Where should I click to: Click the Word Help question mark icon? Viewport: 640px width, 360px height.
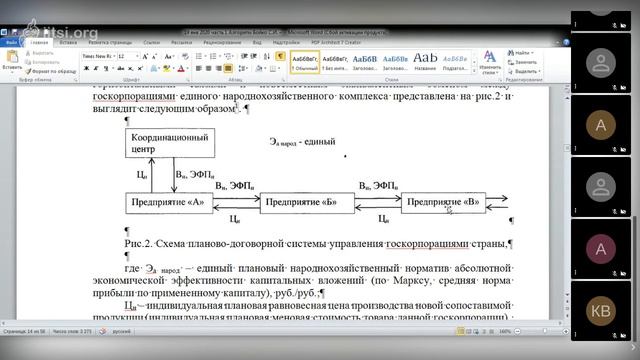(566, 42)
